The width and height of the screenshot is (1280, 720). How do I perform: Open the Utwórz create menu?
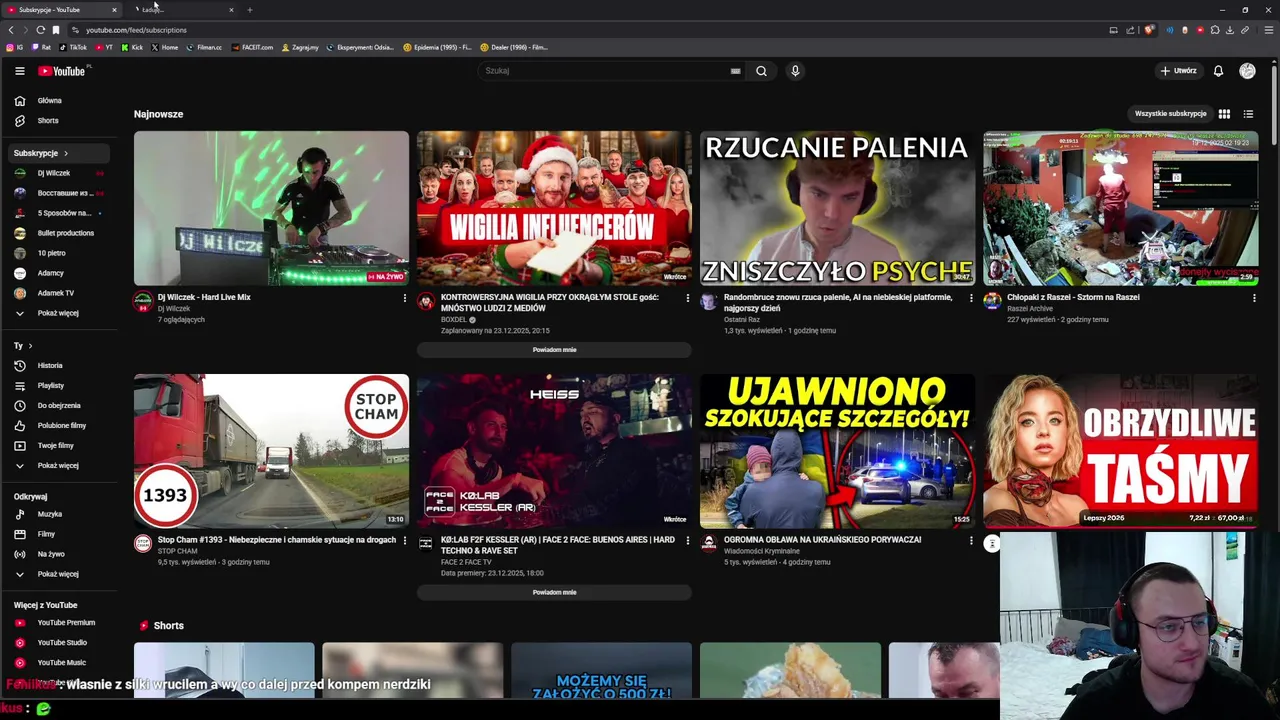1178,71
